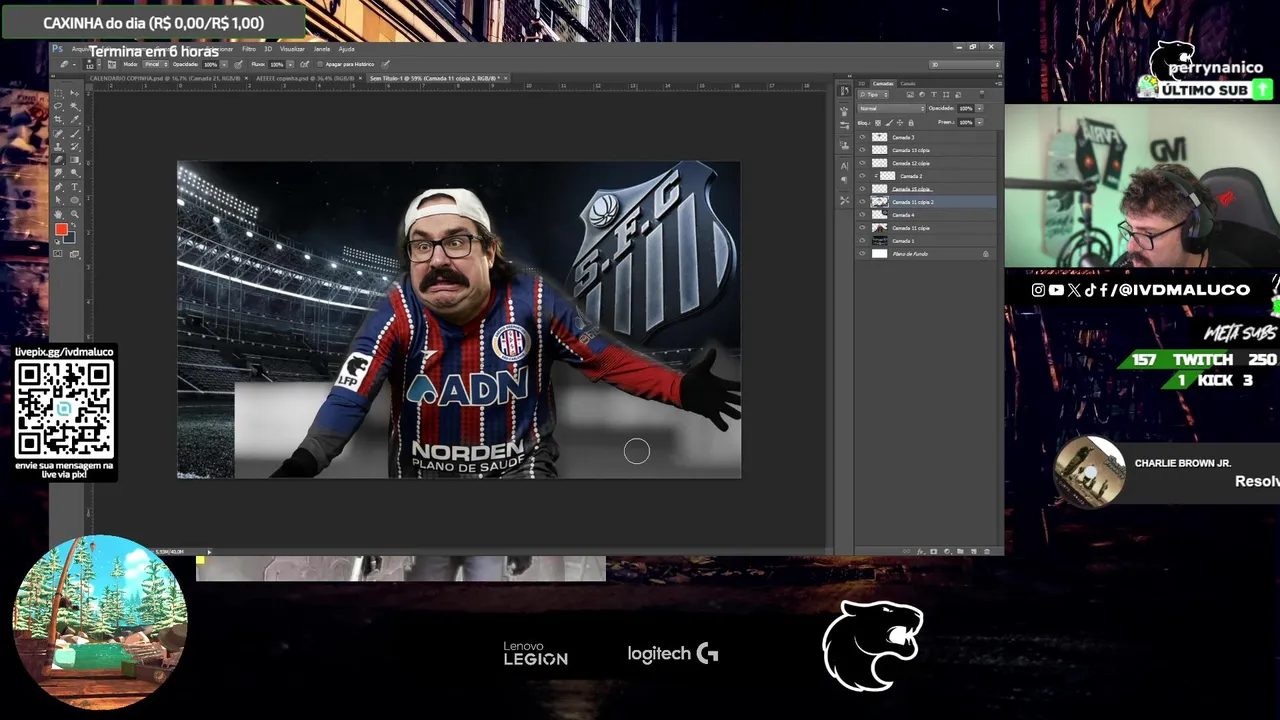Hide the Plano de Fundo layer
Viewport: 1280px width, 720px height.
pos(862,254)
